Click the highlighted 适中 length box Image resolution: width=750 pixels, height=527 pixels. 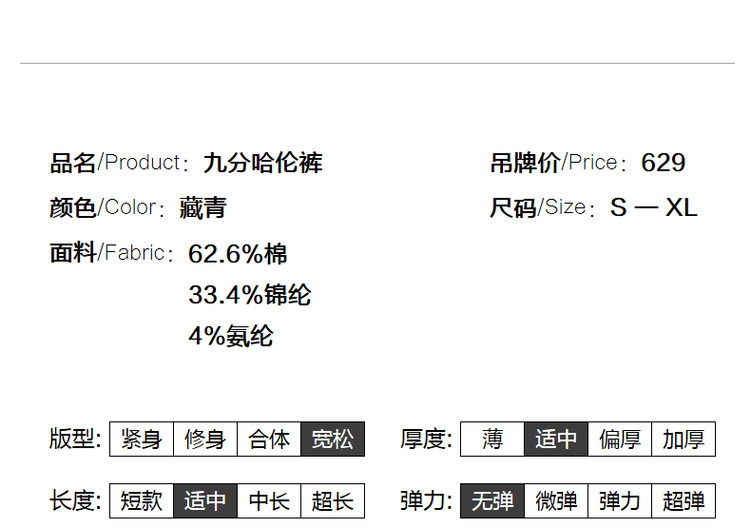coord(205,501)
